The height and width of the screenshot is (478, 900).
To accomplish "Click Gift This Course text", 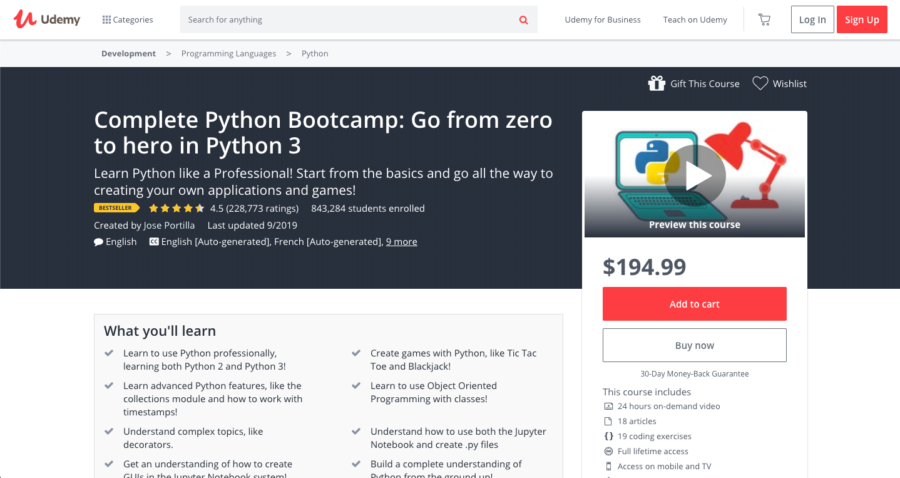I will tap(704, 84).
